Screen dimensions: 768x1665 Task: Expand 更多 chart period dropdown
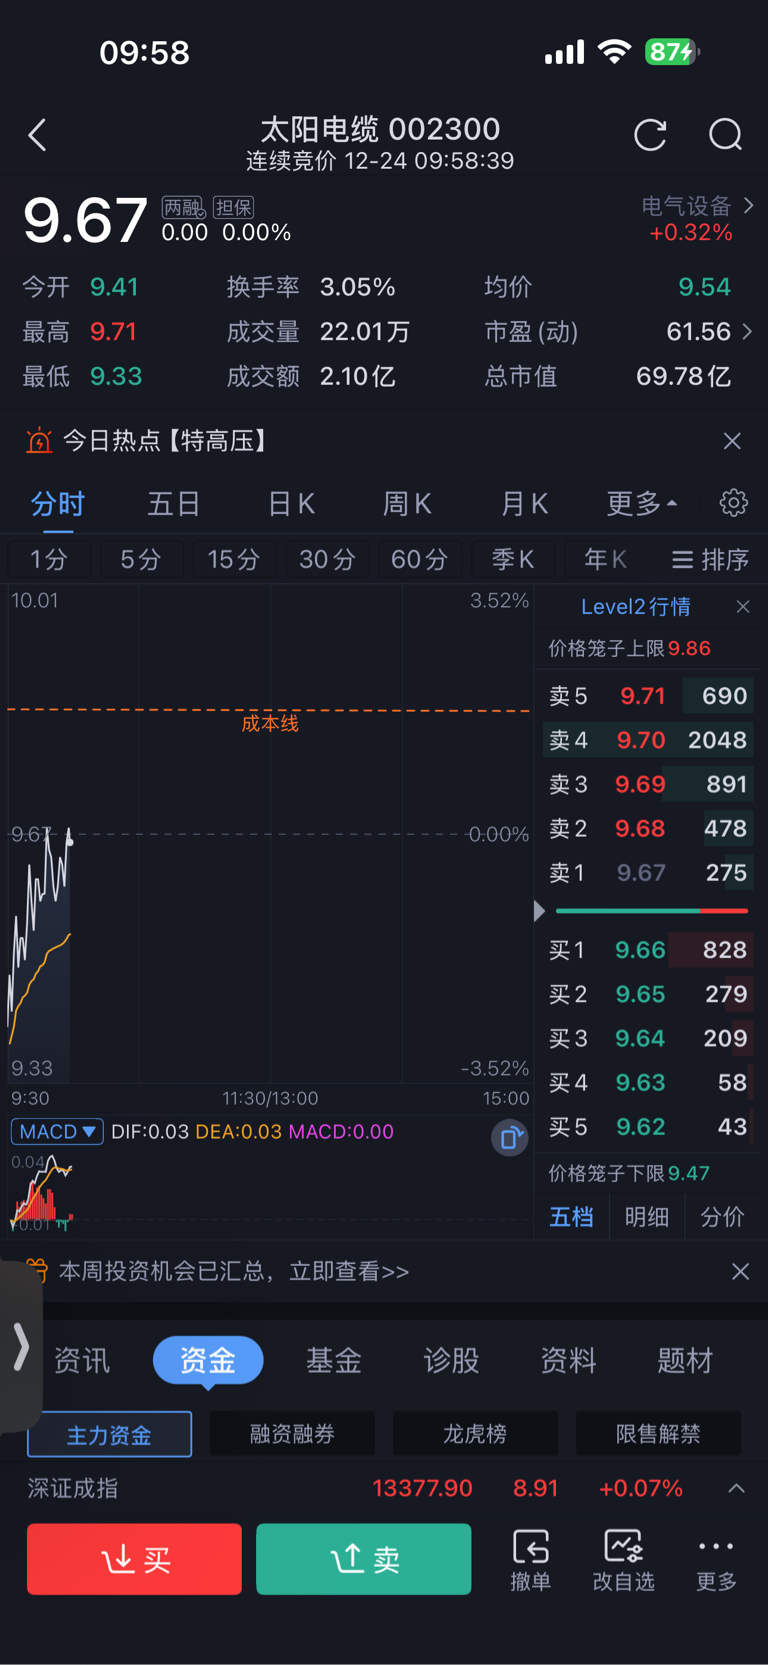click(640, 503)
